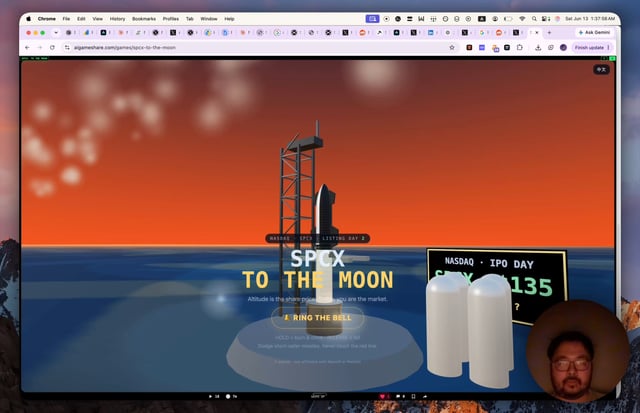
Task: Open the View menu
Action: coord(98,19)
